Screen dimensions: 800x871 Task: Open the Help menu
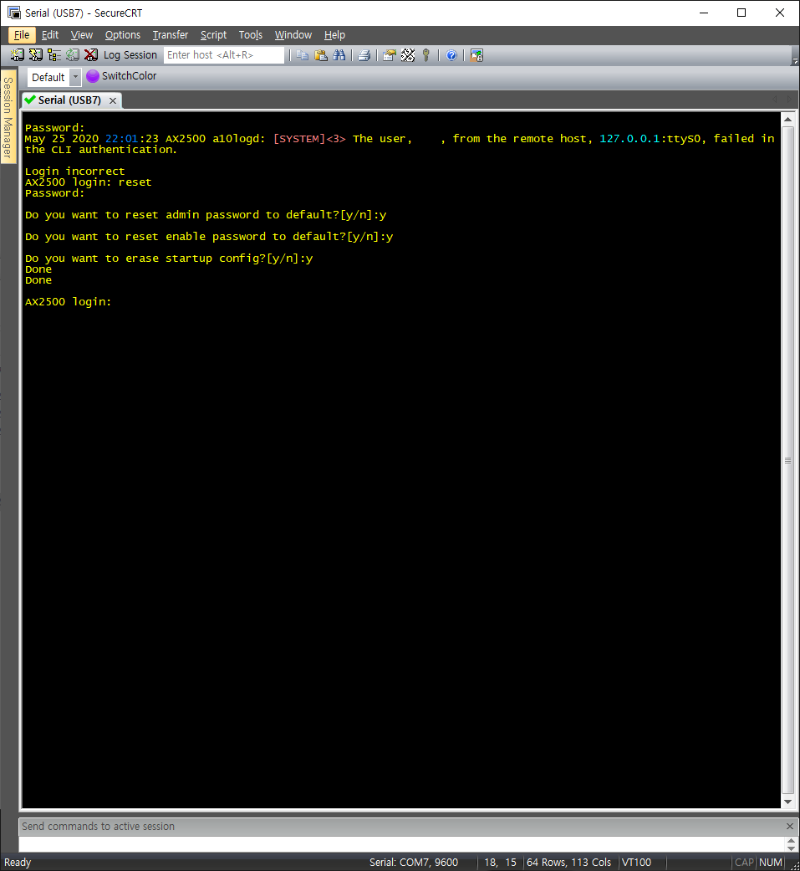[334, 35]
